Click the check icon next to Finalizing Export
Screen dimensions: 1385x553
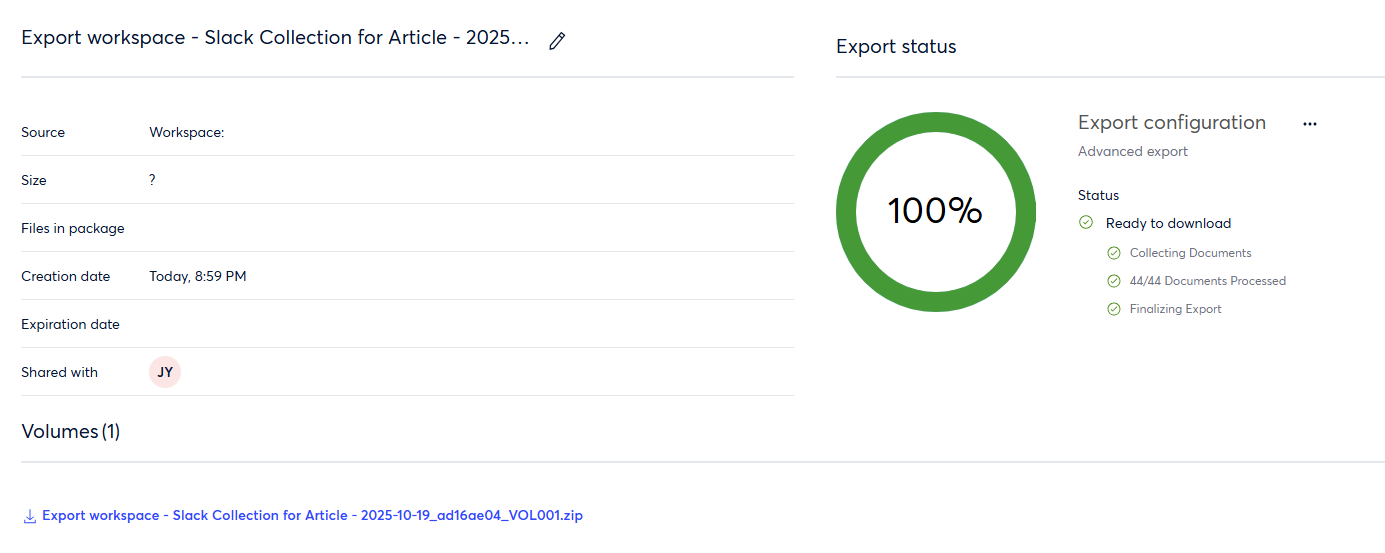tap(1114, 309)
